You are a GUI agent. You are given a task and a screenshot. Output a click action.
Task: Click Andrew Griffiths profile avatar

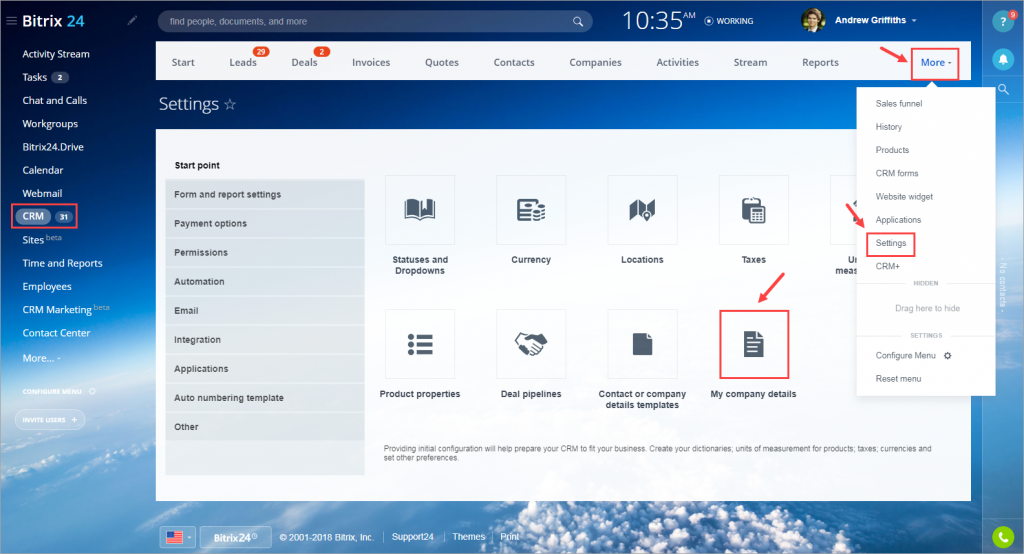813,20
